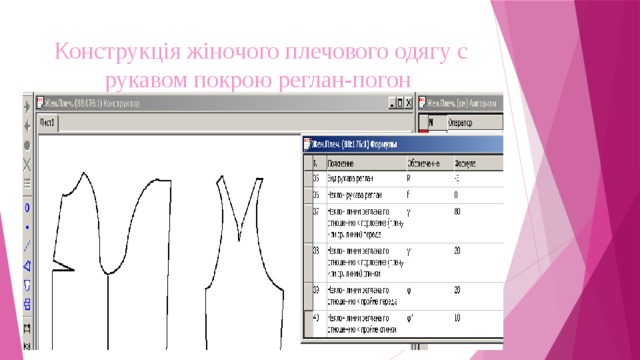Image resolution: width=640 pixels, height=360 pixels.
Task: Click the left arrow icon in left toolbar
Action: click(27, 127)
